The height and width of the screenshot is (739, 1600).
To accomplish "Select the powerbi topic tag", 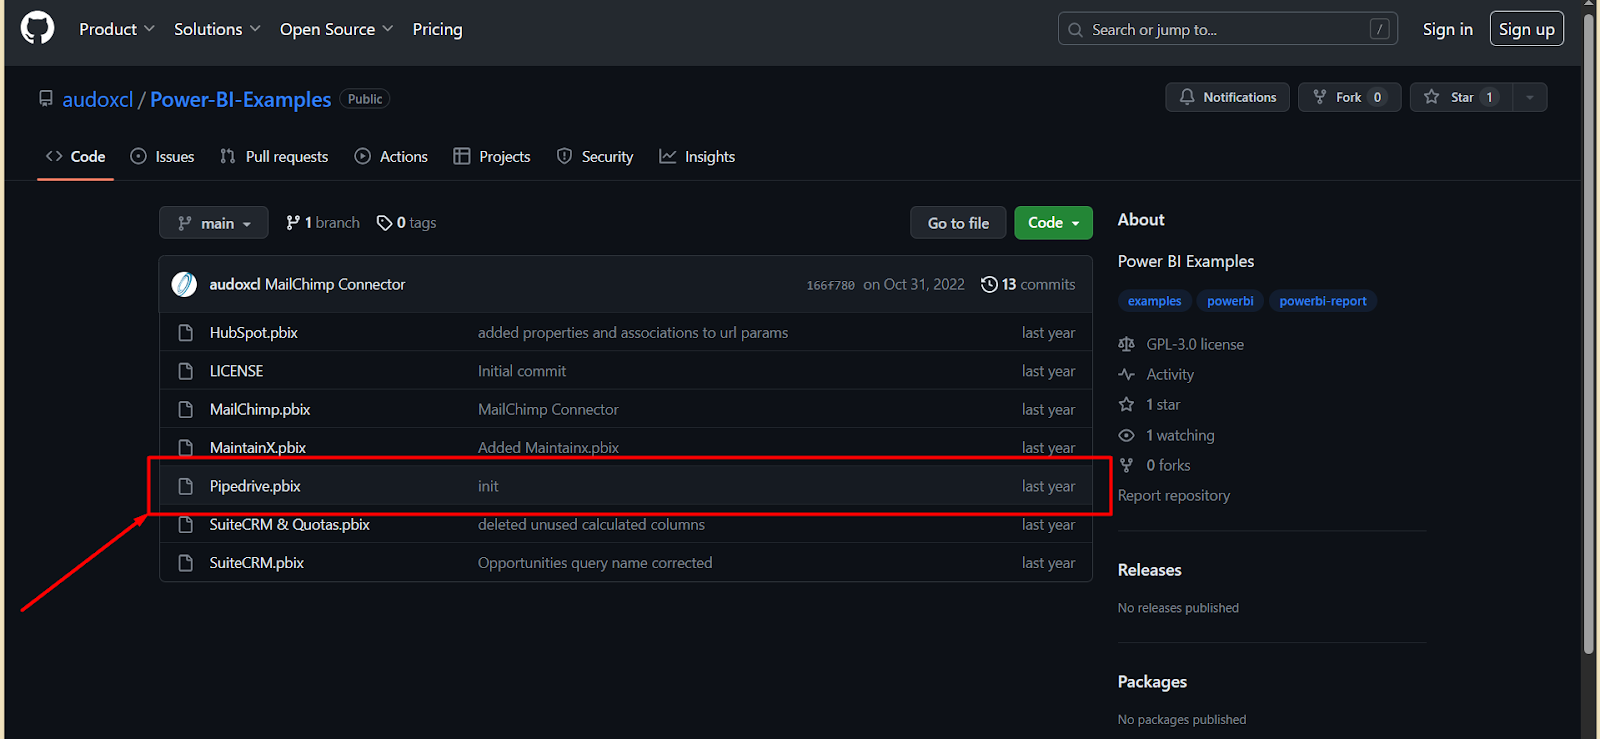I will click(x=1230, y=301).
